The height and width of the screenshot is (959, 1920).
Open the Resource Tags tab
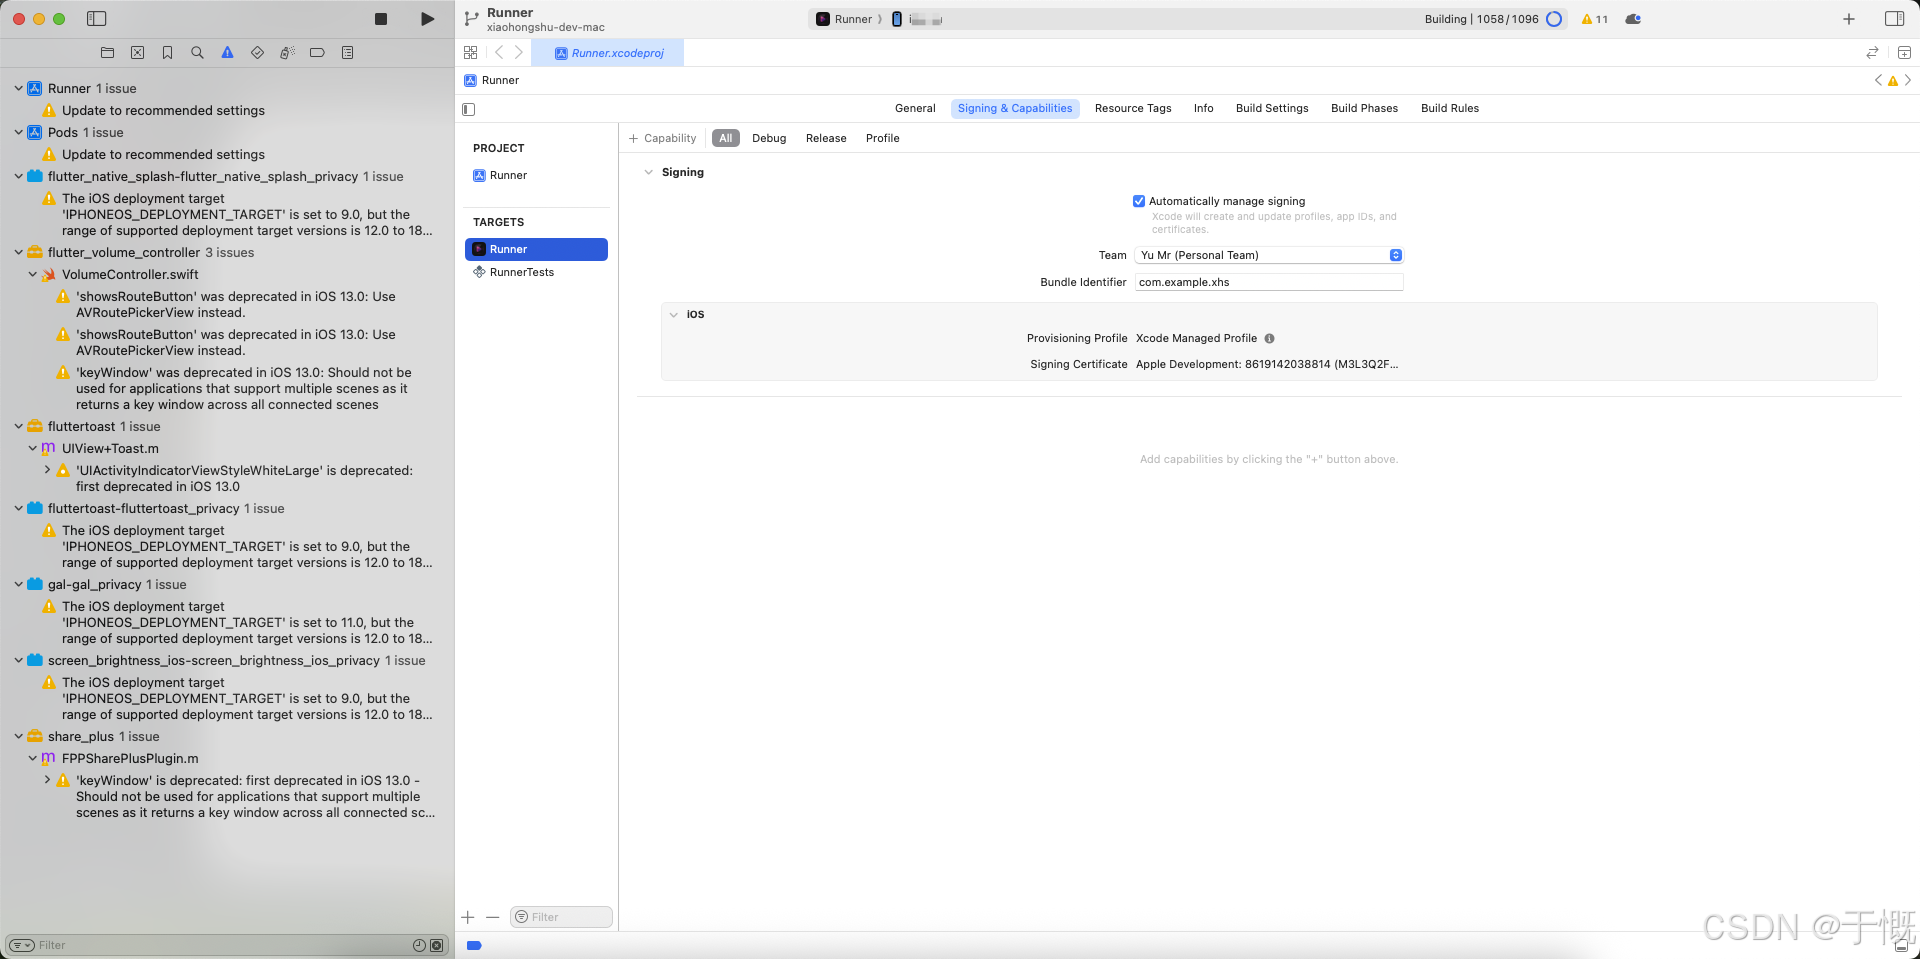1133,109
